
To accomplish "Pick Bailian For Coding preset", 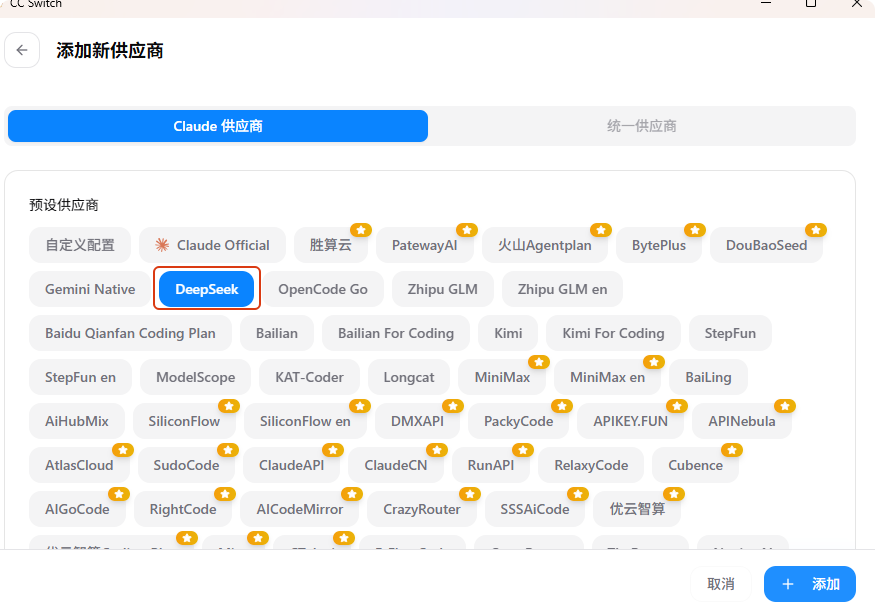I will pyautogui.click(x=396, y=333).
